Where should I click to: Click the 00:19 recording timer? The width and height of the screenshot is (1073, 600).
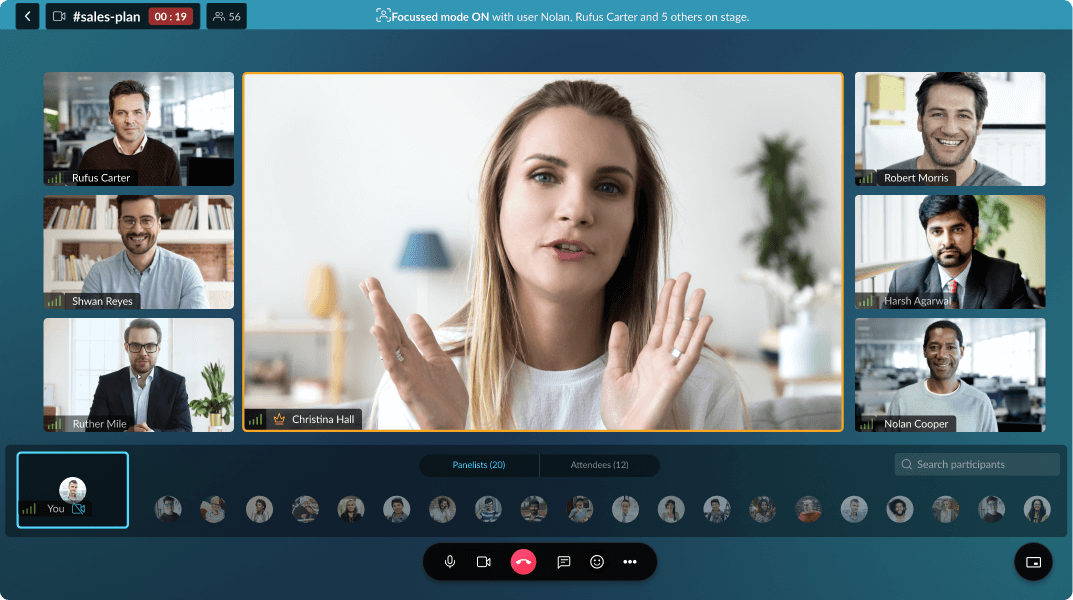point(170,16)
